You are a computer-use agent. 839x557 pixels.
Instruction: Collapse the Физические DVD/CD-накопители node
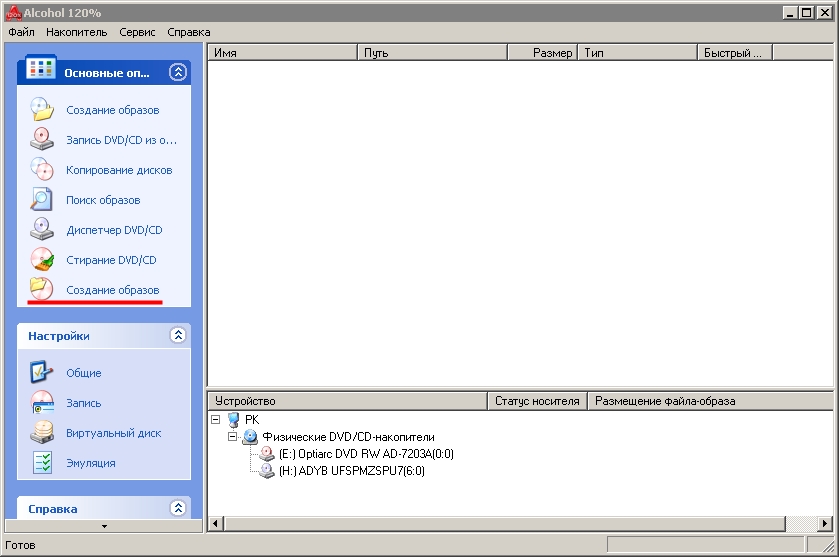[x=232, y=437]
